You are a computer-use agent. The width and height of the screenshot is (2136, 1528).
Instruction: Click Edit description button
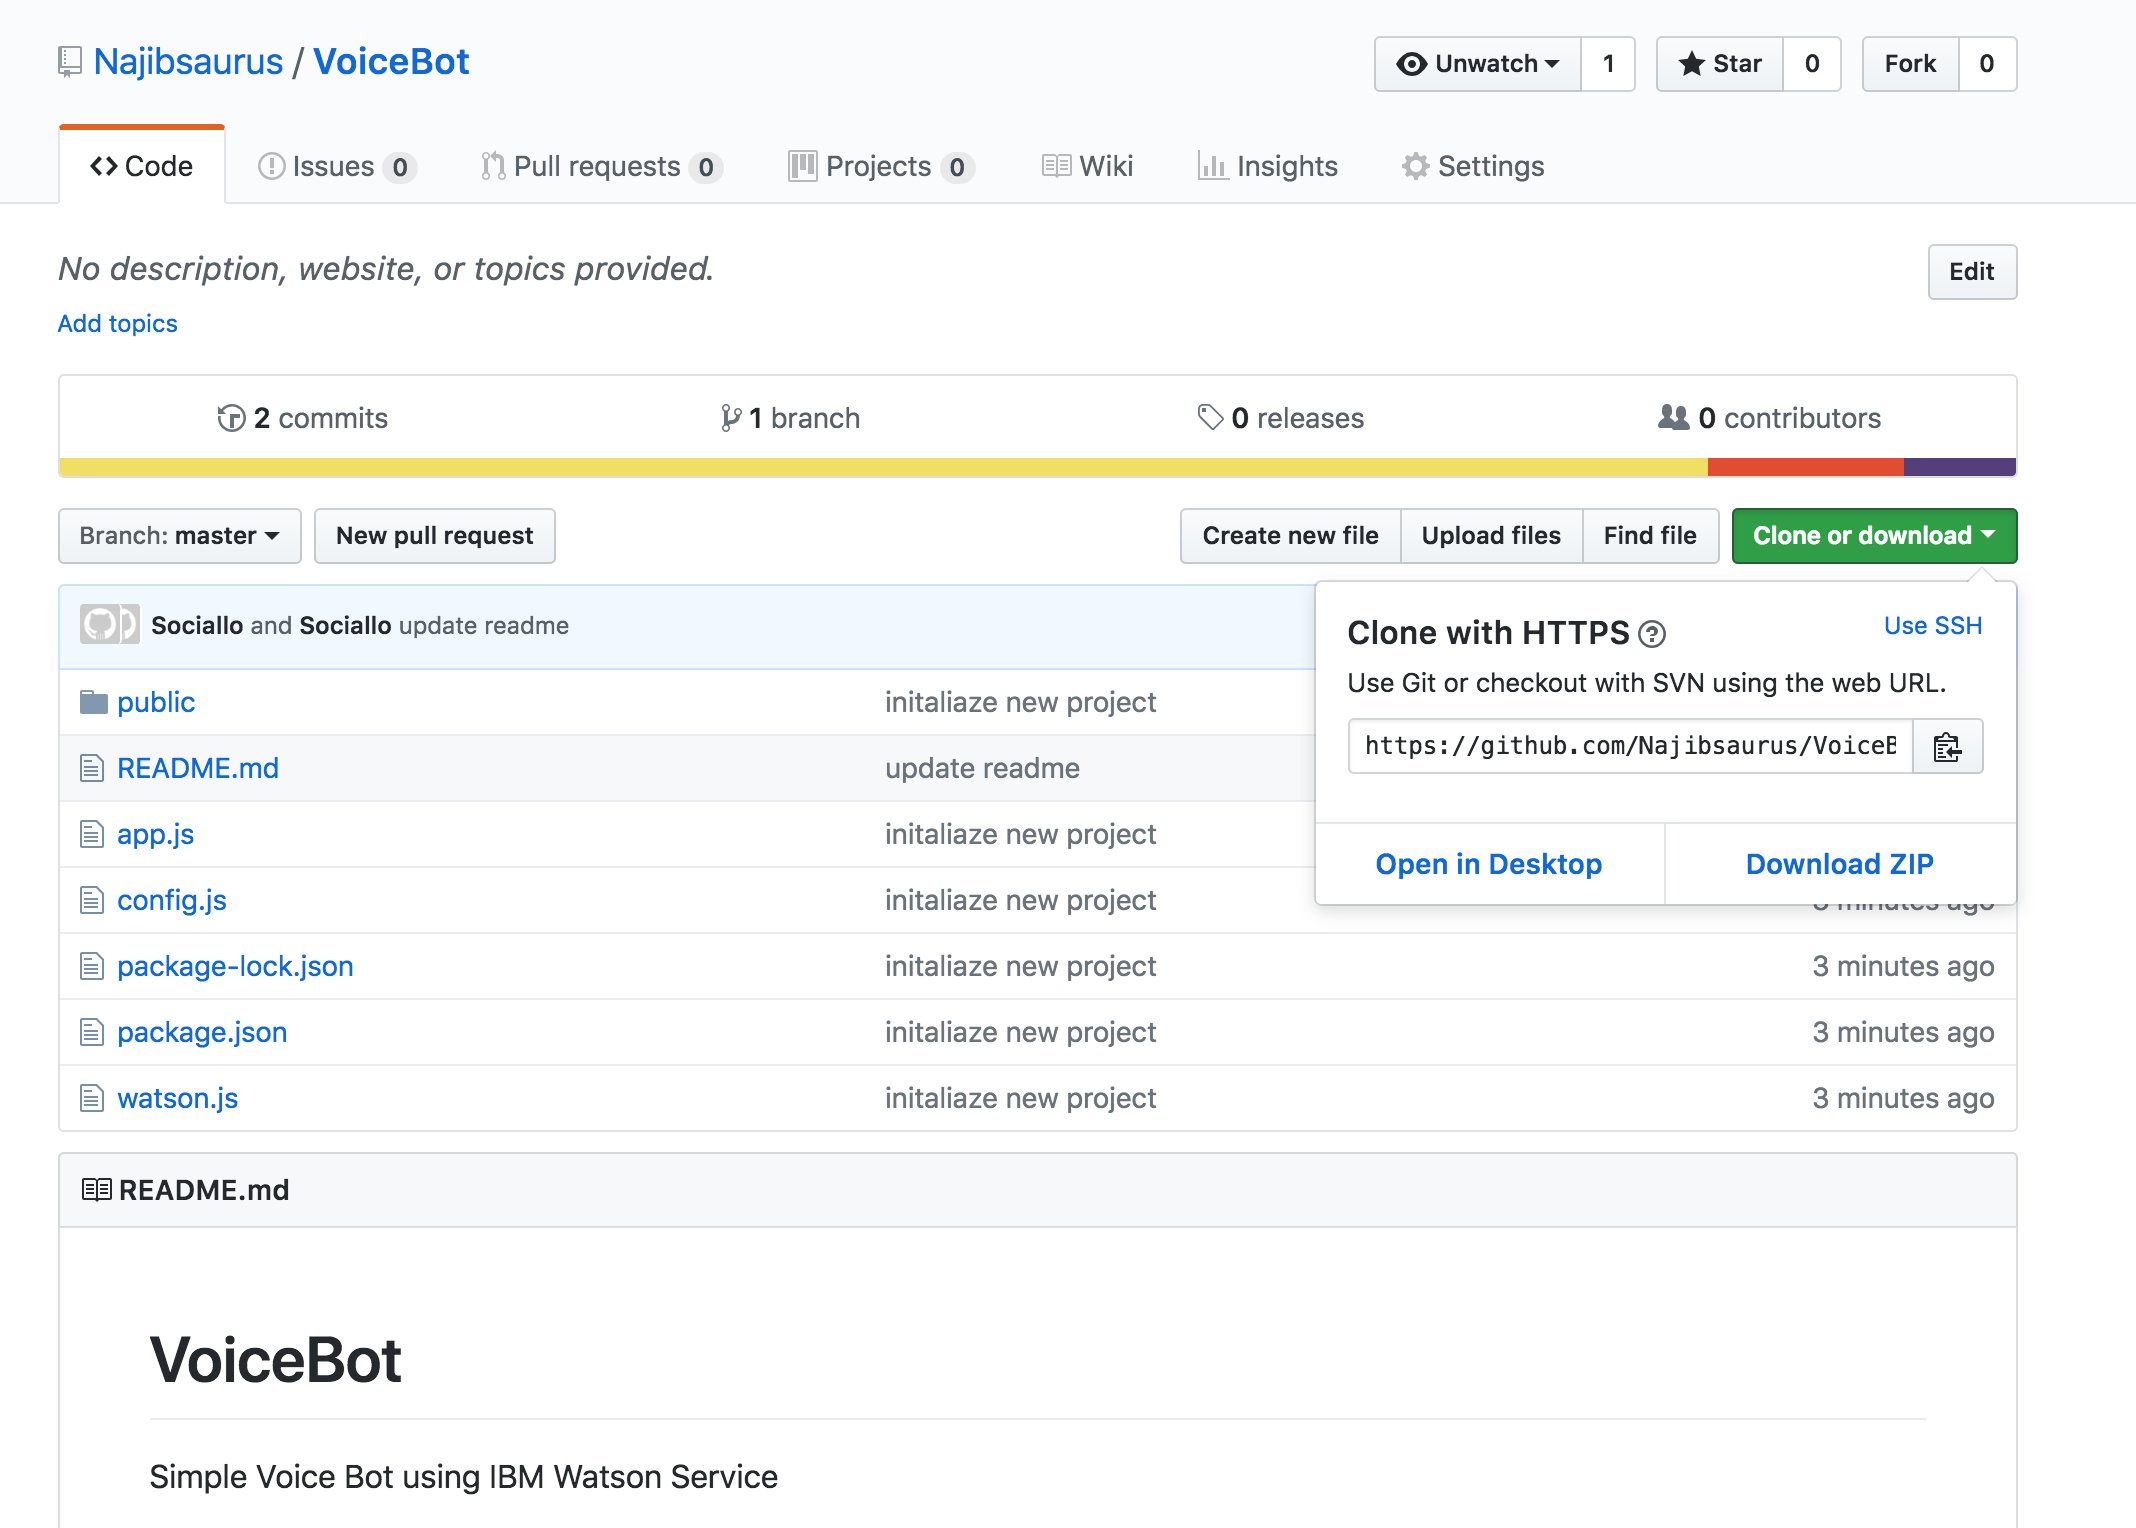(x=1972, y=272)
